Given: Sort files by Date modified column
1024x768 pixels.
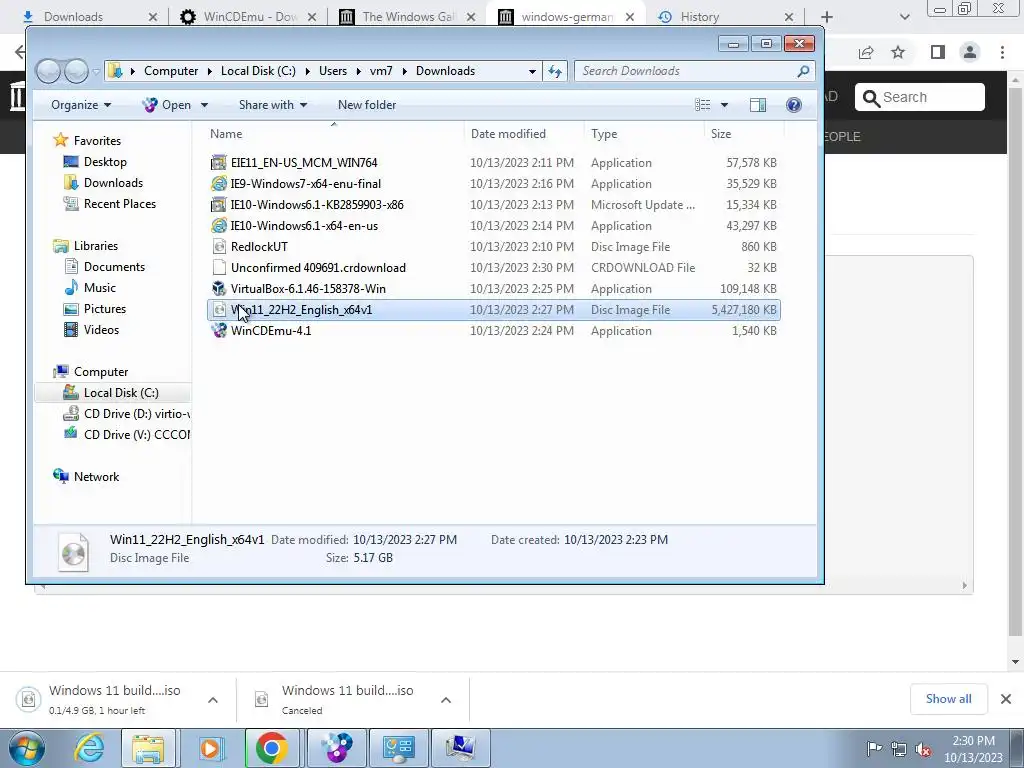Looking at the screenshot, I should (x=508, y=133).
